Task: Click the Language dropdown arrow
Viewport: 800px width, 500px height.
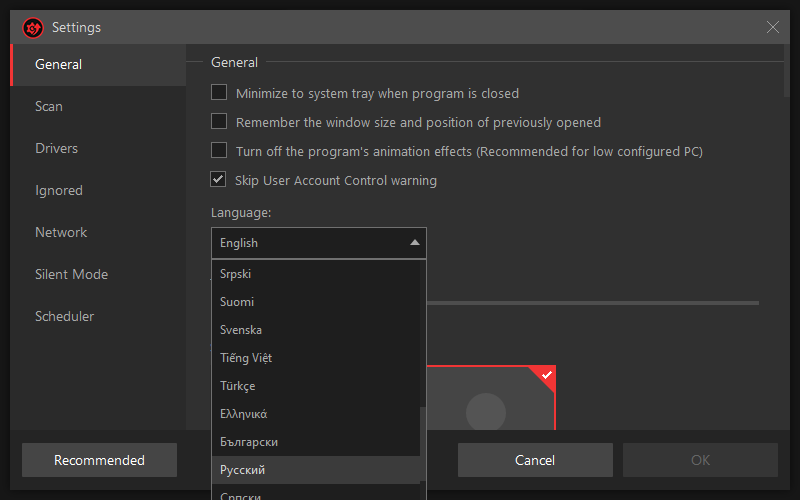Action: point(415,243)
